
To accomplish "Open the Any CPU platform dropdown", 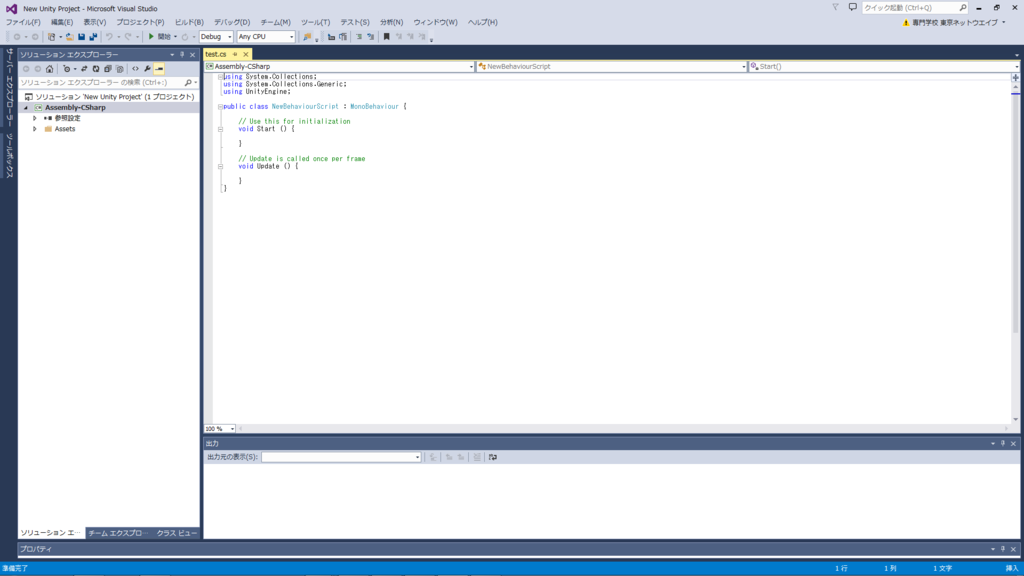I will (x=266, y=37).
